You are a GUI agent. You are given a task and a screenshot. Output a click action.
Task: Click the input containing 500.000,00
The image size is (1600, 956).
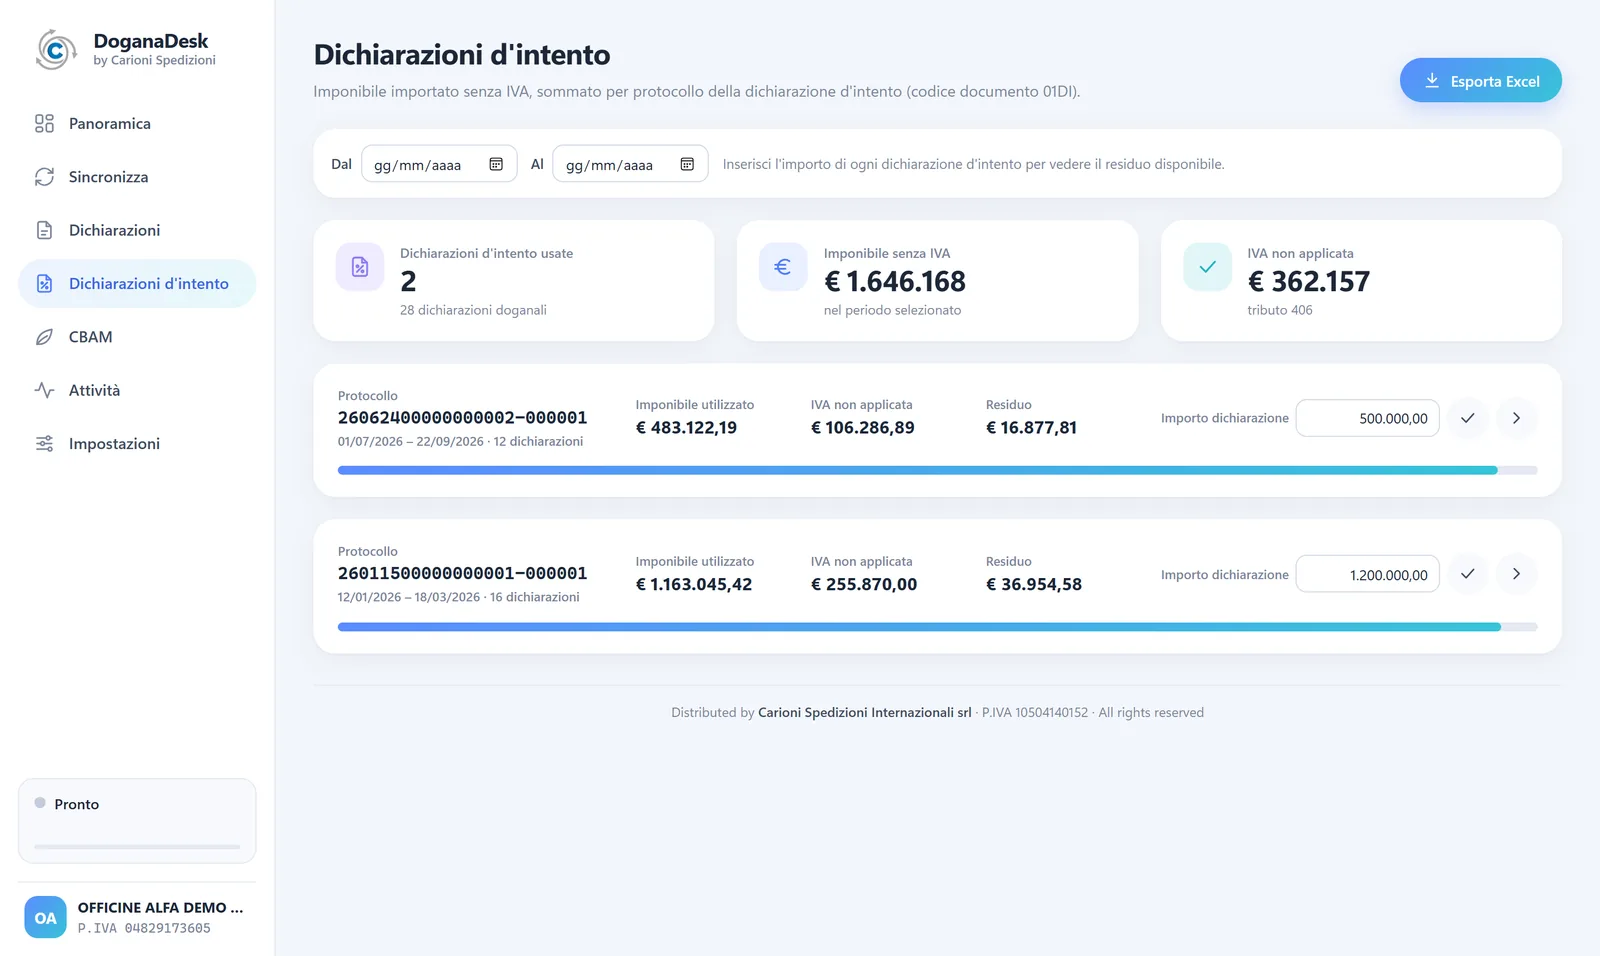(x=1367, y=418)
